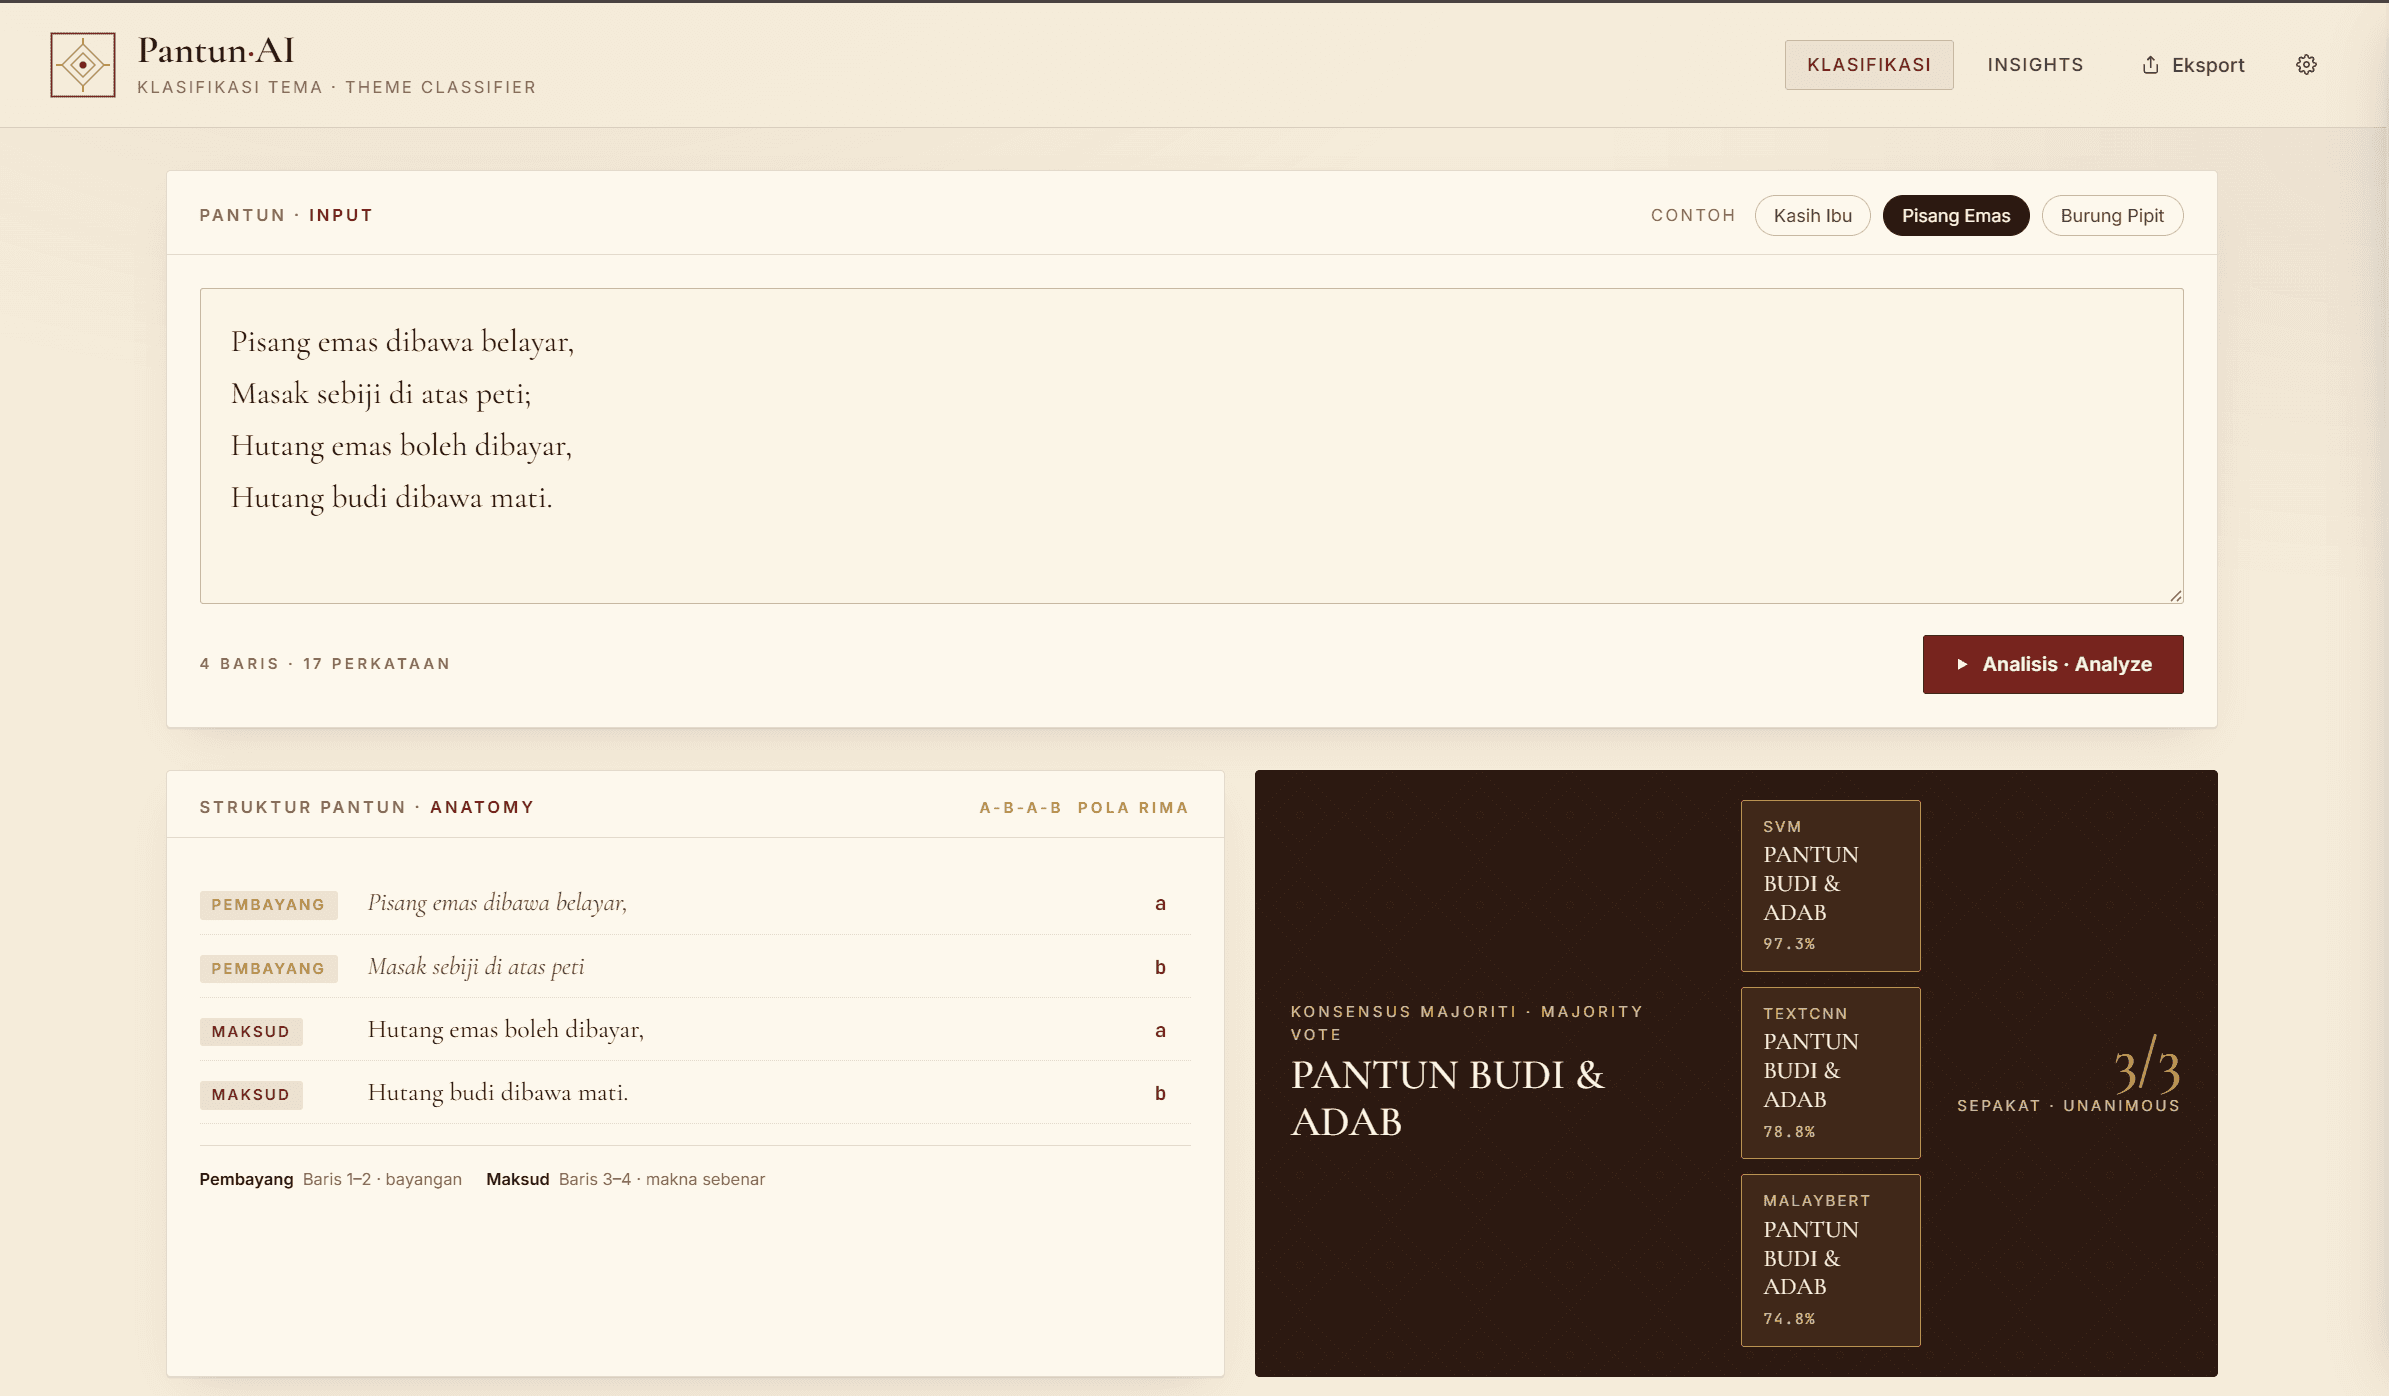
Task: Open the INSIGHTS tab
Action: coord(2035,65)
